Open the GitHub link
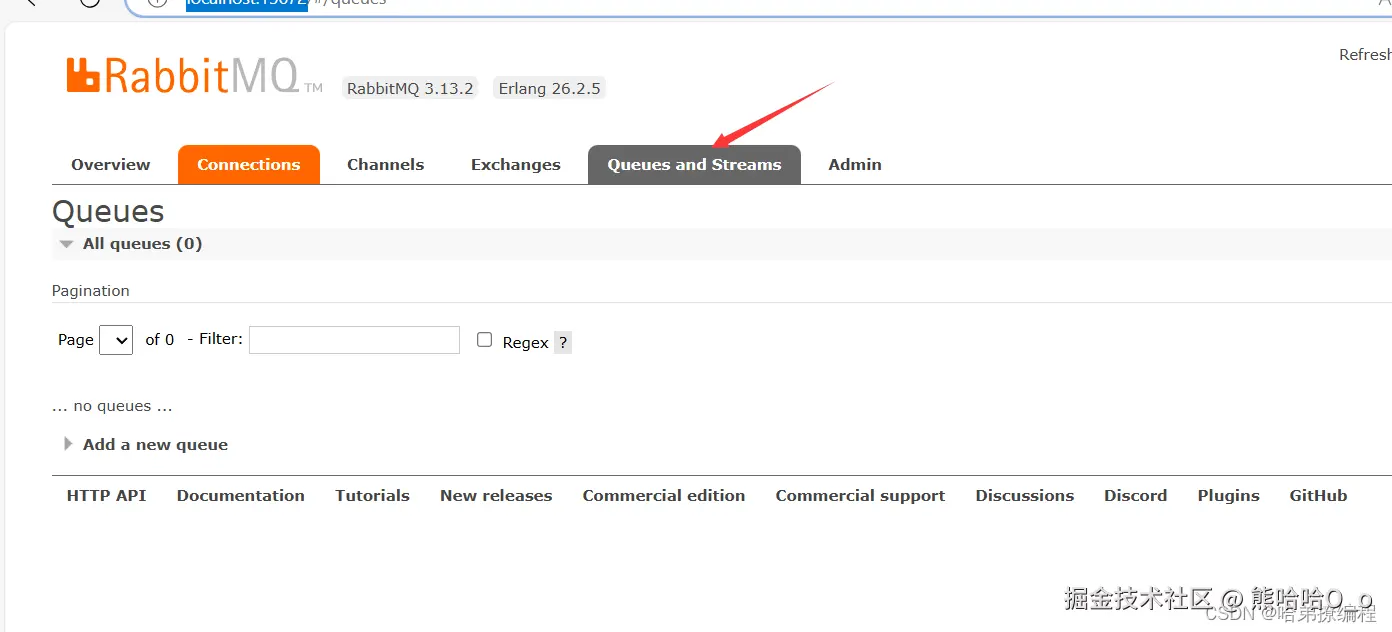Viewport: 1392px width, 632px height. (1318, 496)
